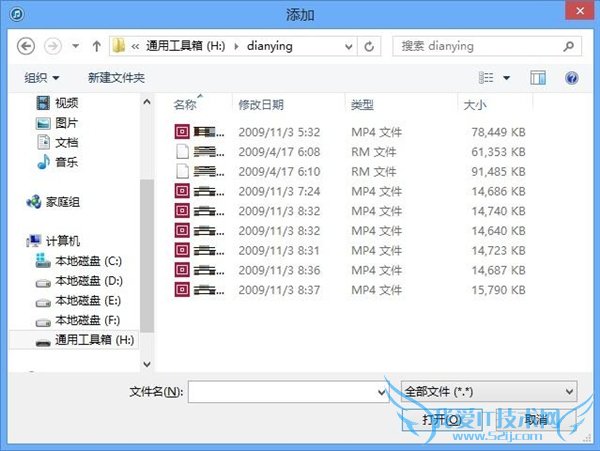600x451 pixels.
Task: Select MP4 file dated 2009/11/3 8:37
Action: pos(350,290)
